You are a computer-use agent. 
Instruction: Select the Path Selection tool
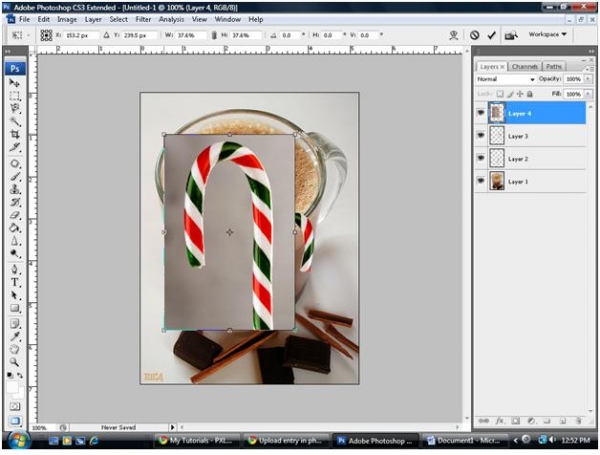pyautogui.click(x=15, y=295)
